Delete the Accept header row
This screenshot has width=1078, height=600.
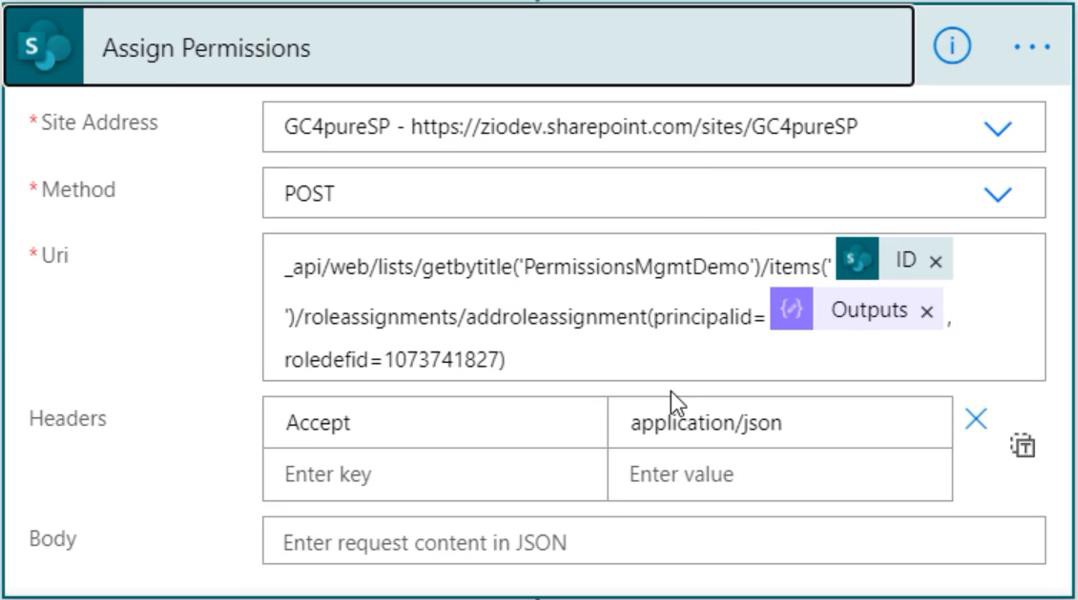[976, 419]
